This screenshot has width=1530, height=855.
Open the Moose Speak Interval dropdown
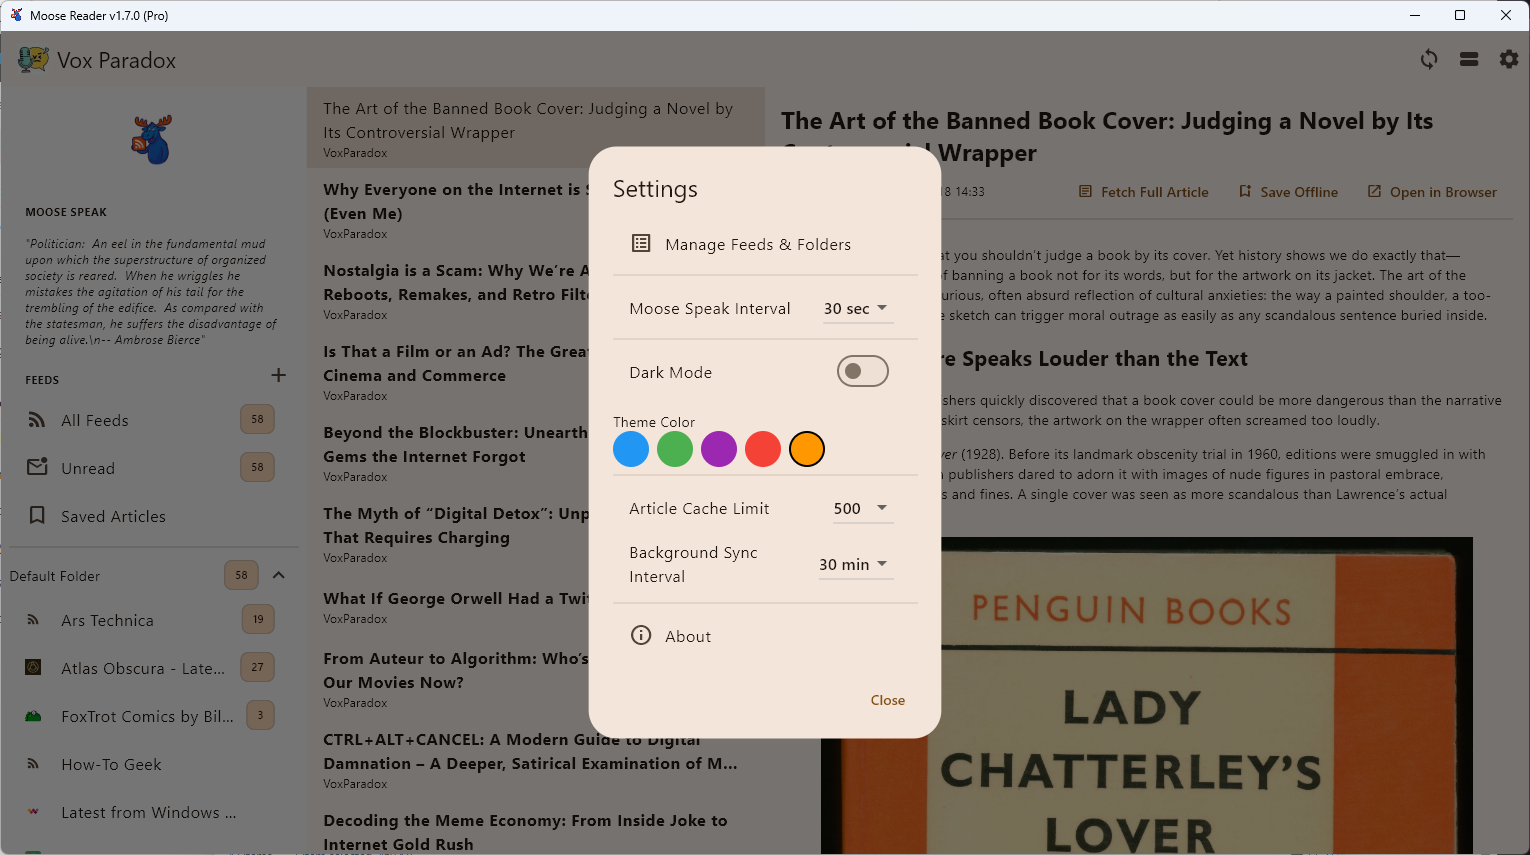tap(856, 308)
